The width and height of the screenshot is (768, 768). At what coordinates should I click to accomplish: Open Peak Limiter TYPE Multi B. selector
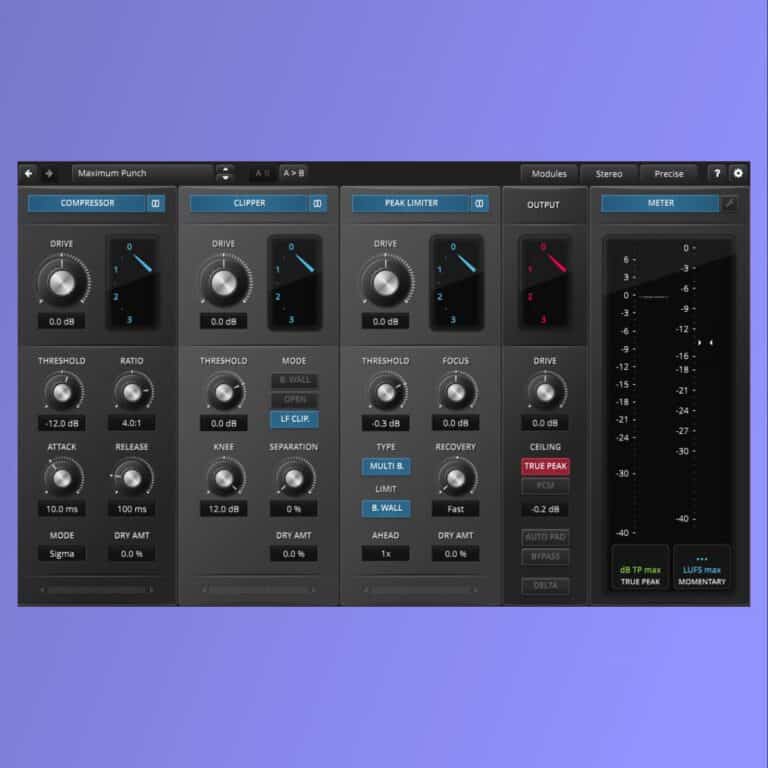click(386, 466)
